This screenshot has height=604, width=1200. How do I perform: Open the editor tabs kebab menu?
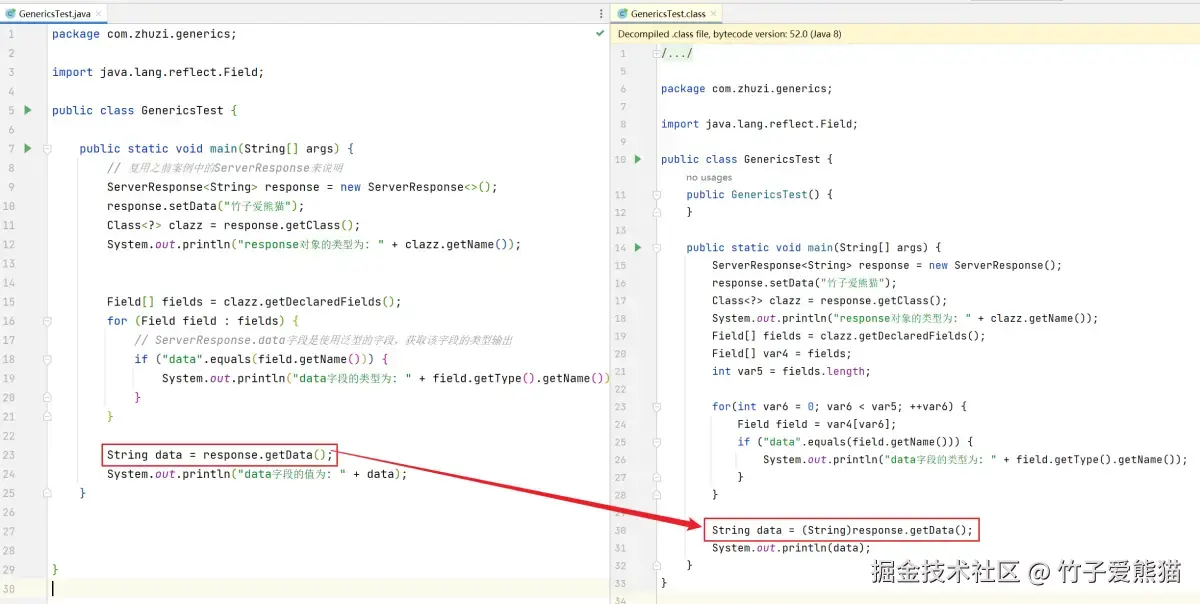pos(601,13)
